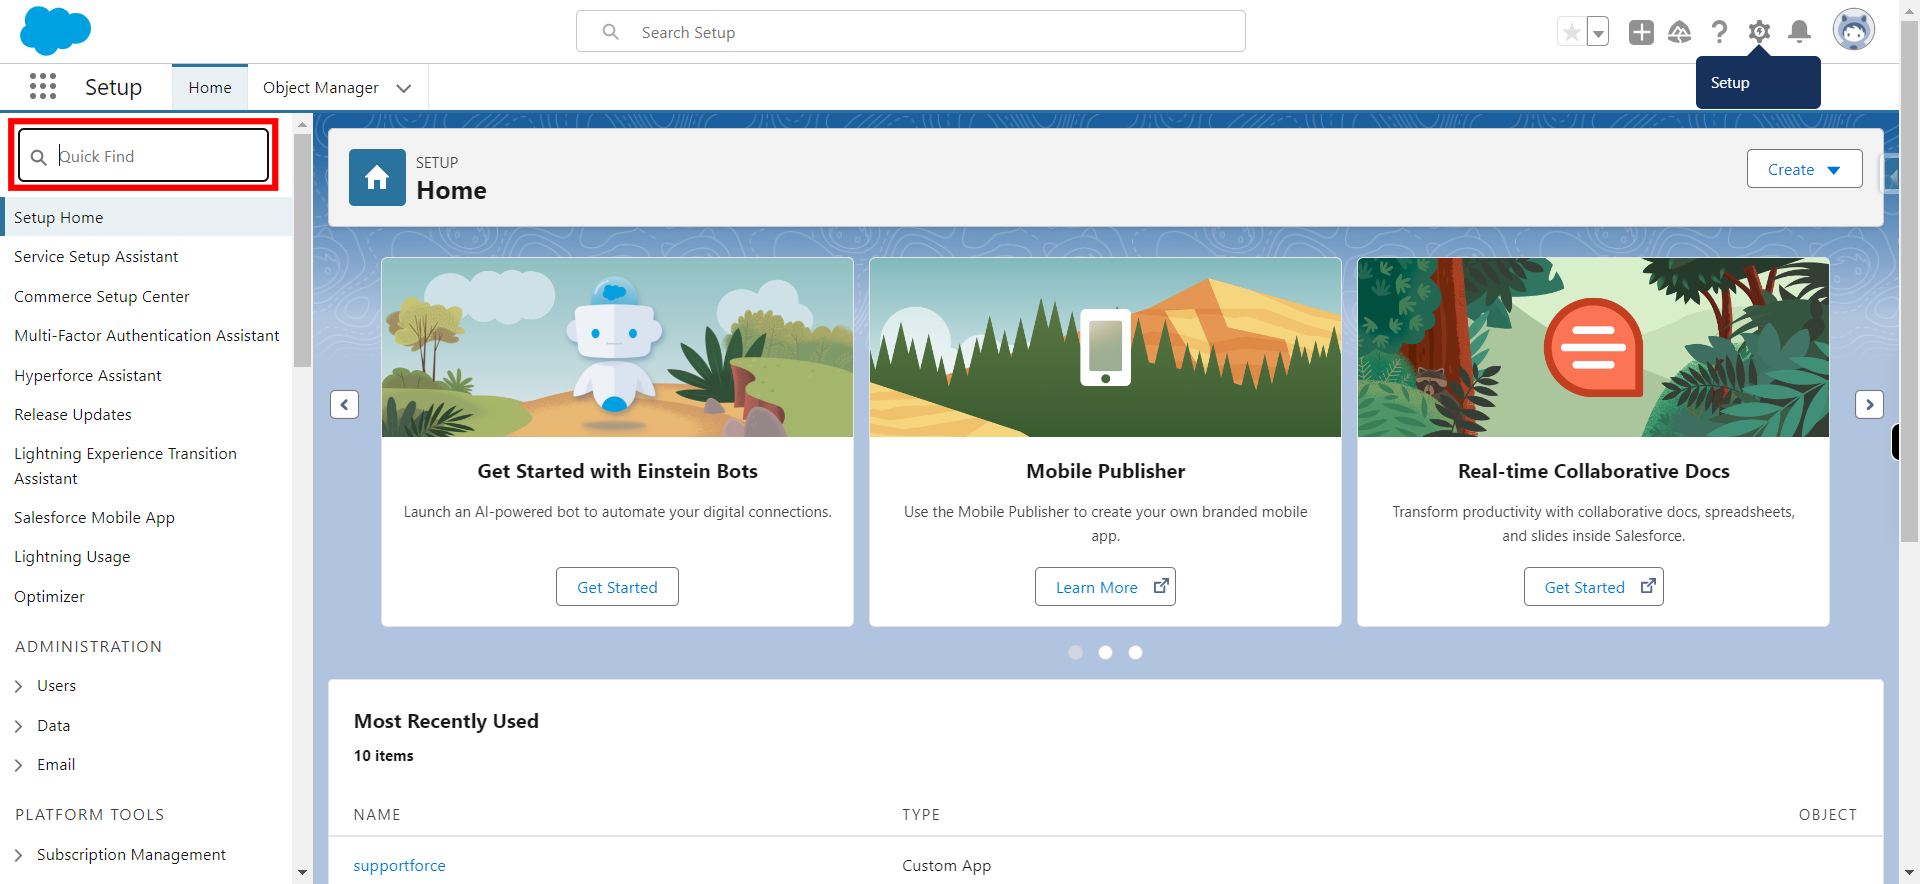The image size is (1920, 884).
Task: Show previous carousel cards
Action: pos(344,404)
